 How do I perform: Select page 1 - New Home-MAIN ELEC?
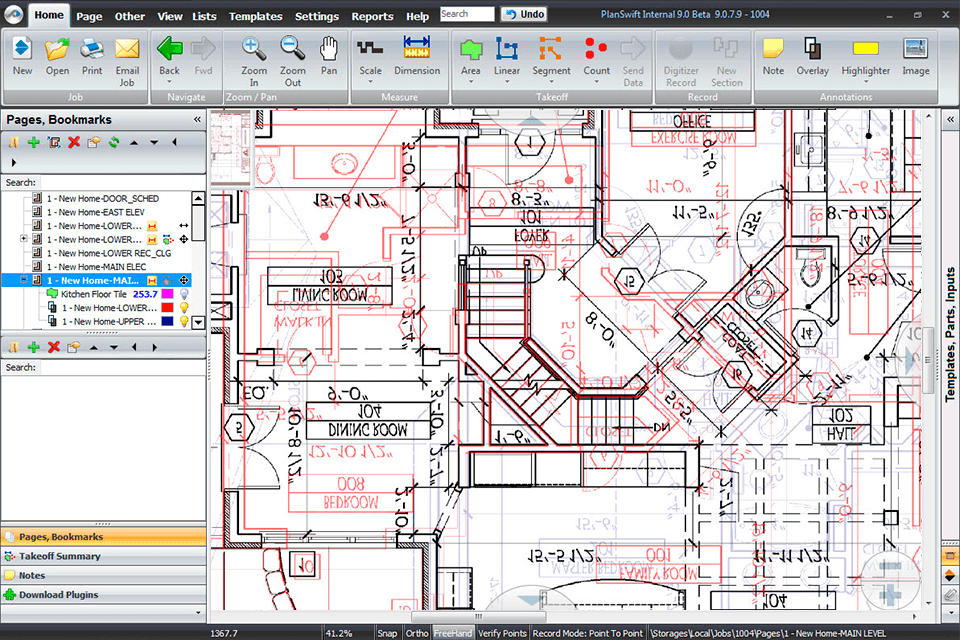tap(96, 266)
